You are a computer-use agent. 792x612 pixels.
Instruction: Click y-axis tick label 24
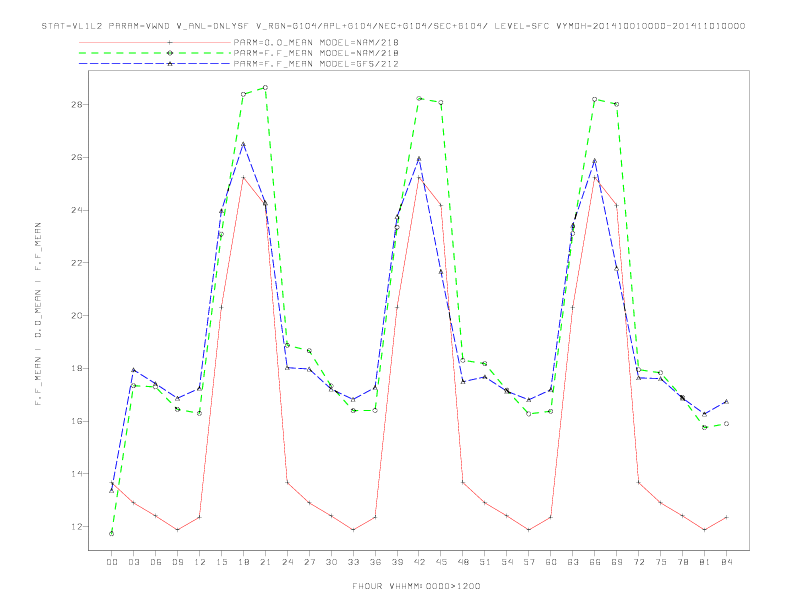[x=77, y=210]
